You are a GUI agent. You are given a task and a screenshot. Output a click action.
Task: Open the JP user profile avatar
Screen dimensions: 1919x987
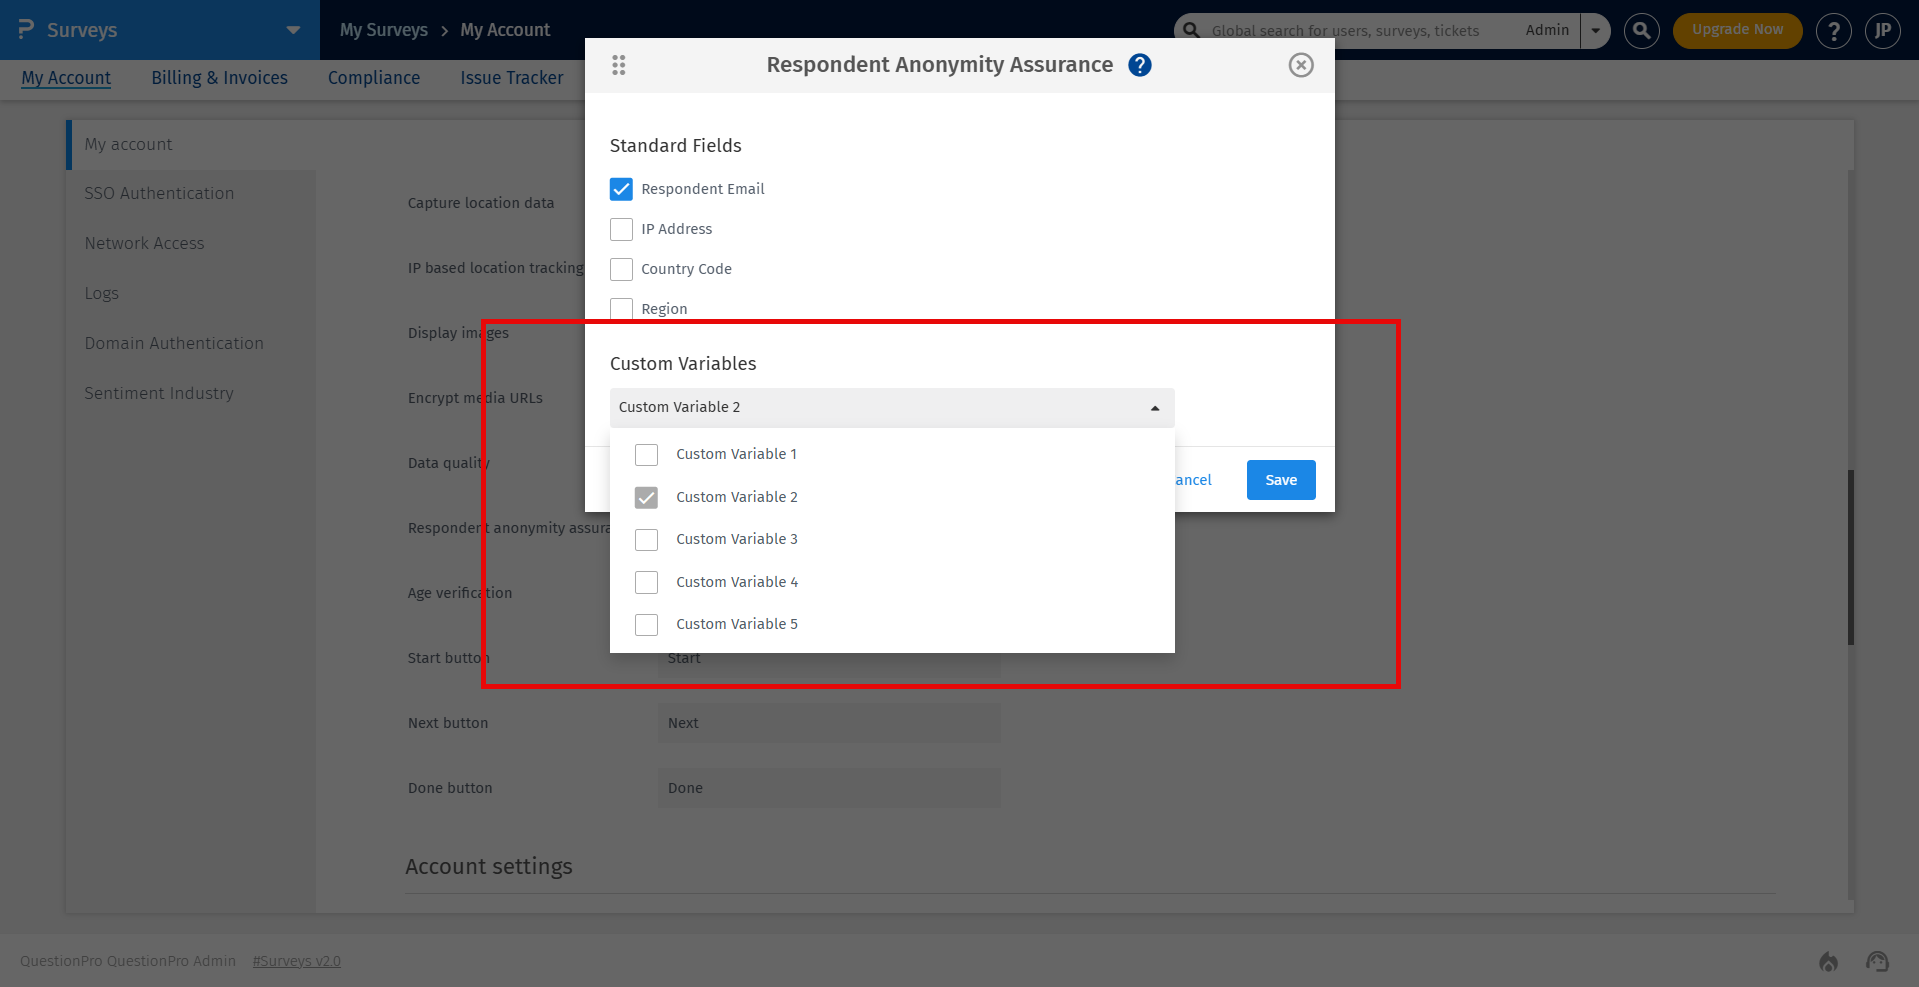point(1882,31)
